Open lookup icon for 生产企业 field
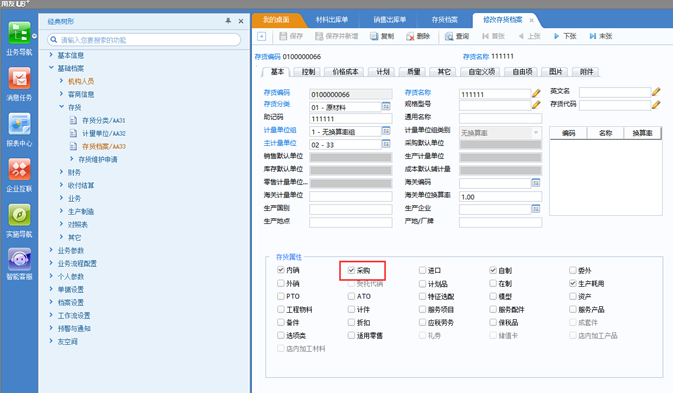Viewport: 673px width, 393px height. click(x=536, y=209)
